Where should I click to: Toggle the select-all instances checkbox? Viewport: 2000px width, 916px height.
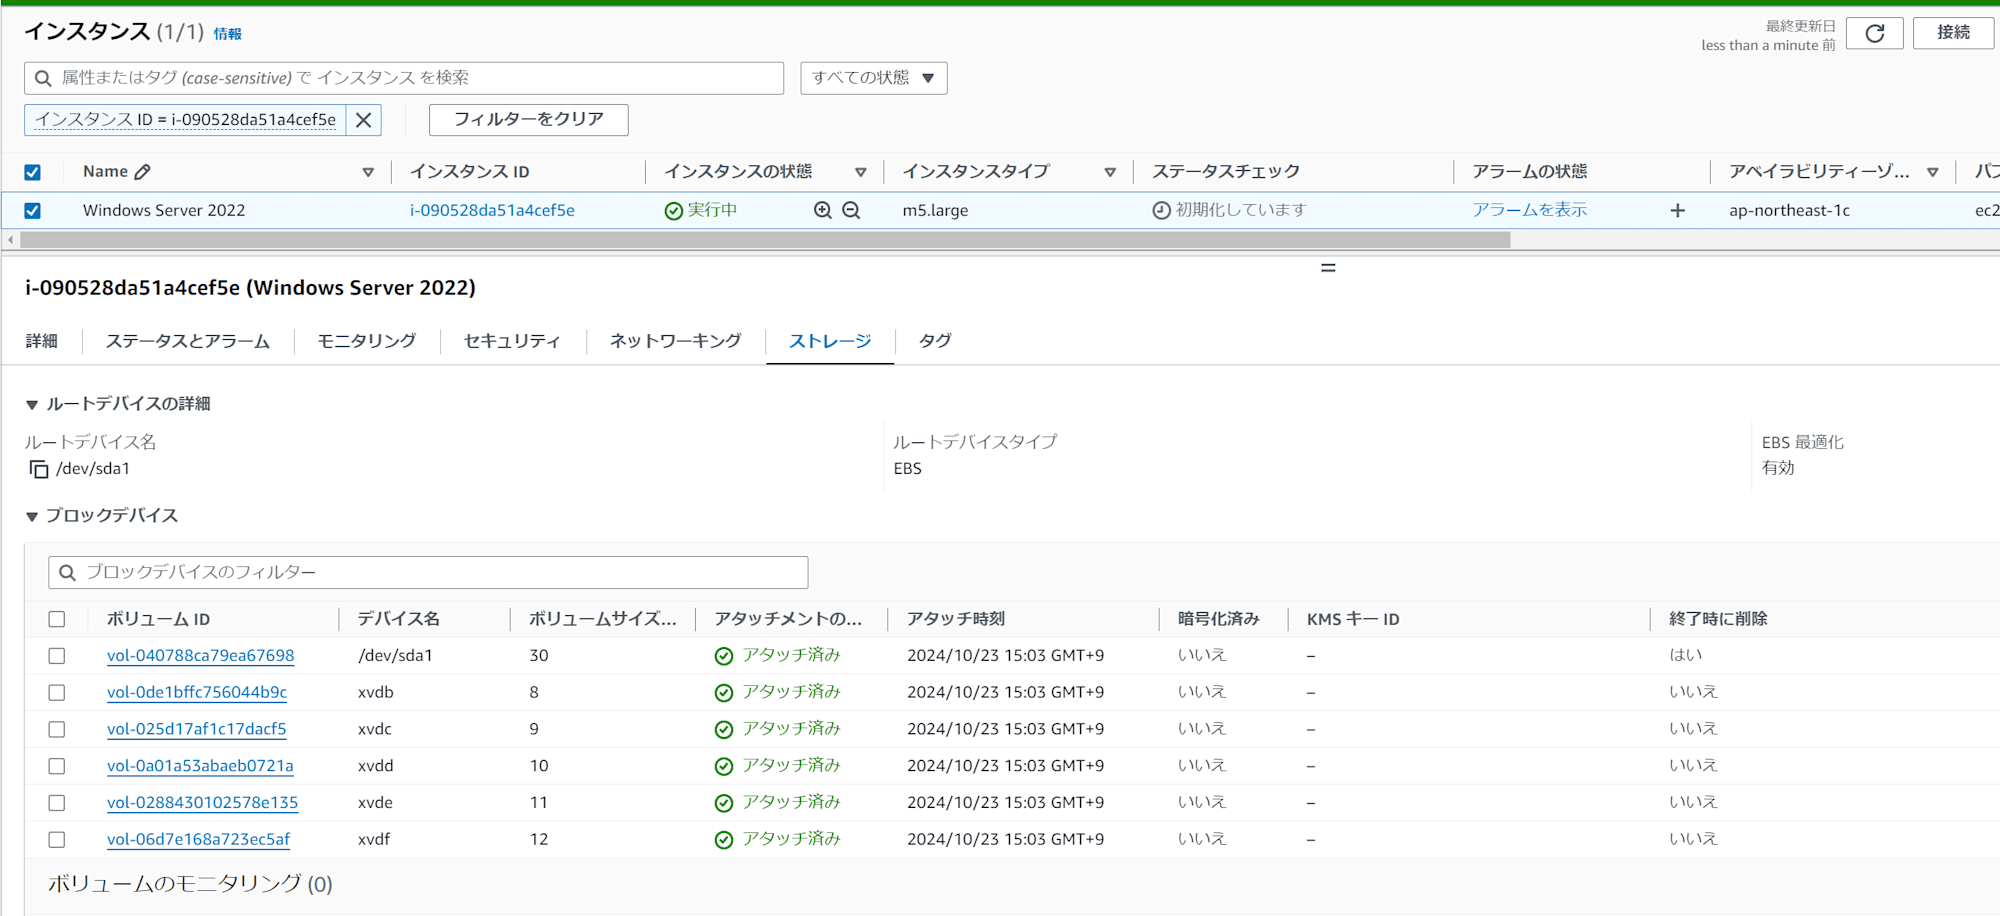tap(33, 172)
